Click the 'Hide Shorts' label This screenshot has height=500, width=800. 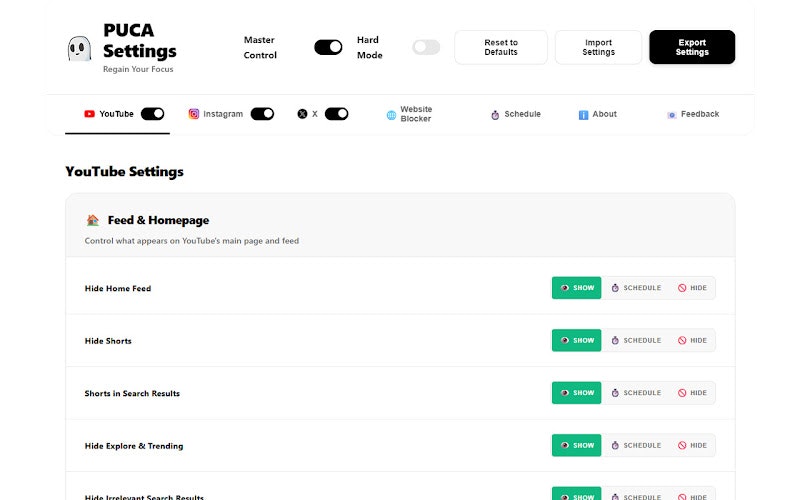coord(108,341)
